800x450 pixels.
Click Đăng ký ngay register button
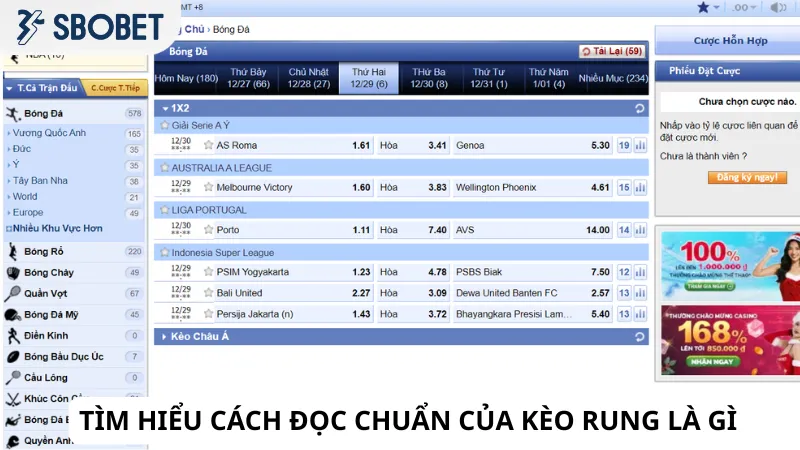coord(747,177)
